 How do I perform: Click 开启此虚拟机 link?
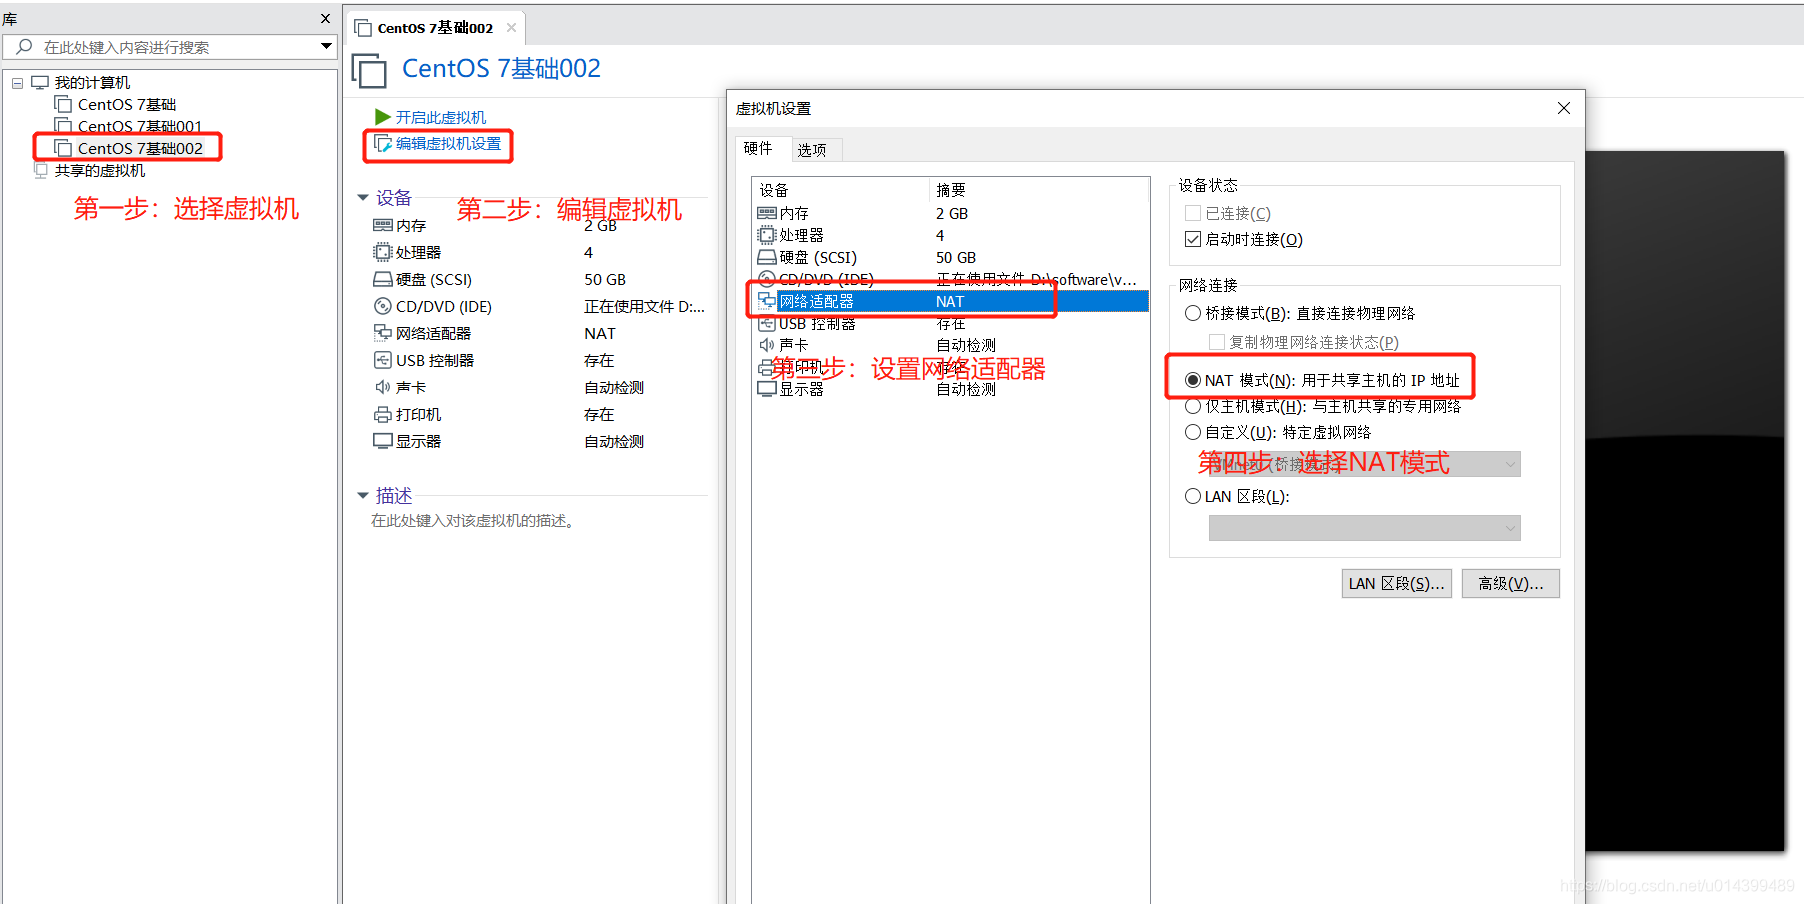coord(441,117)
